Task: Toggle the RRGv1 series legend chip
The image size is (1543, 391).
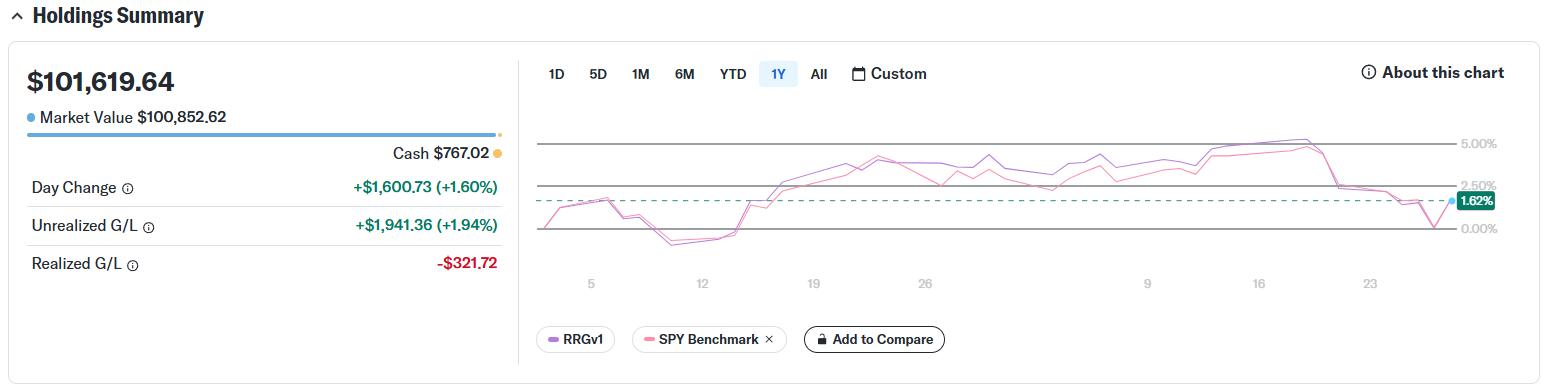Action: coord(576,340)
